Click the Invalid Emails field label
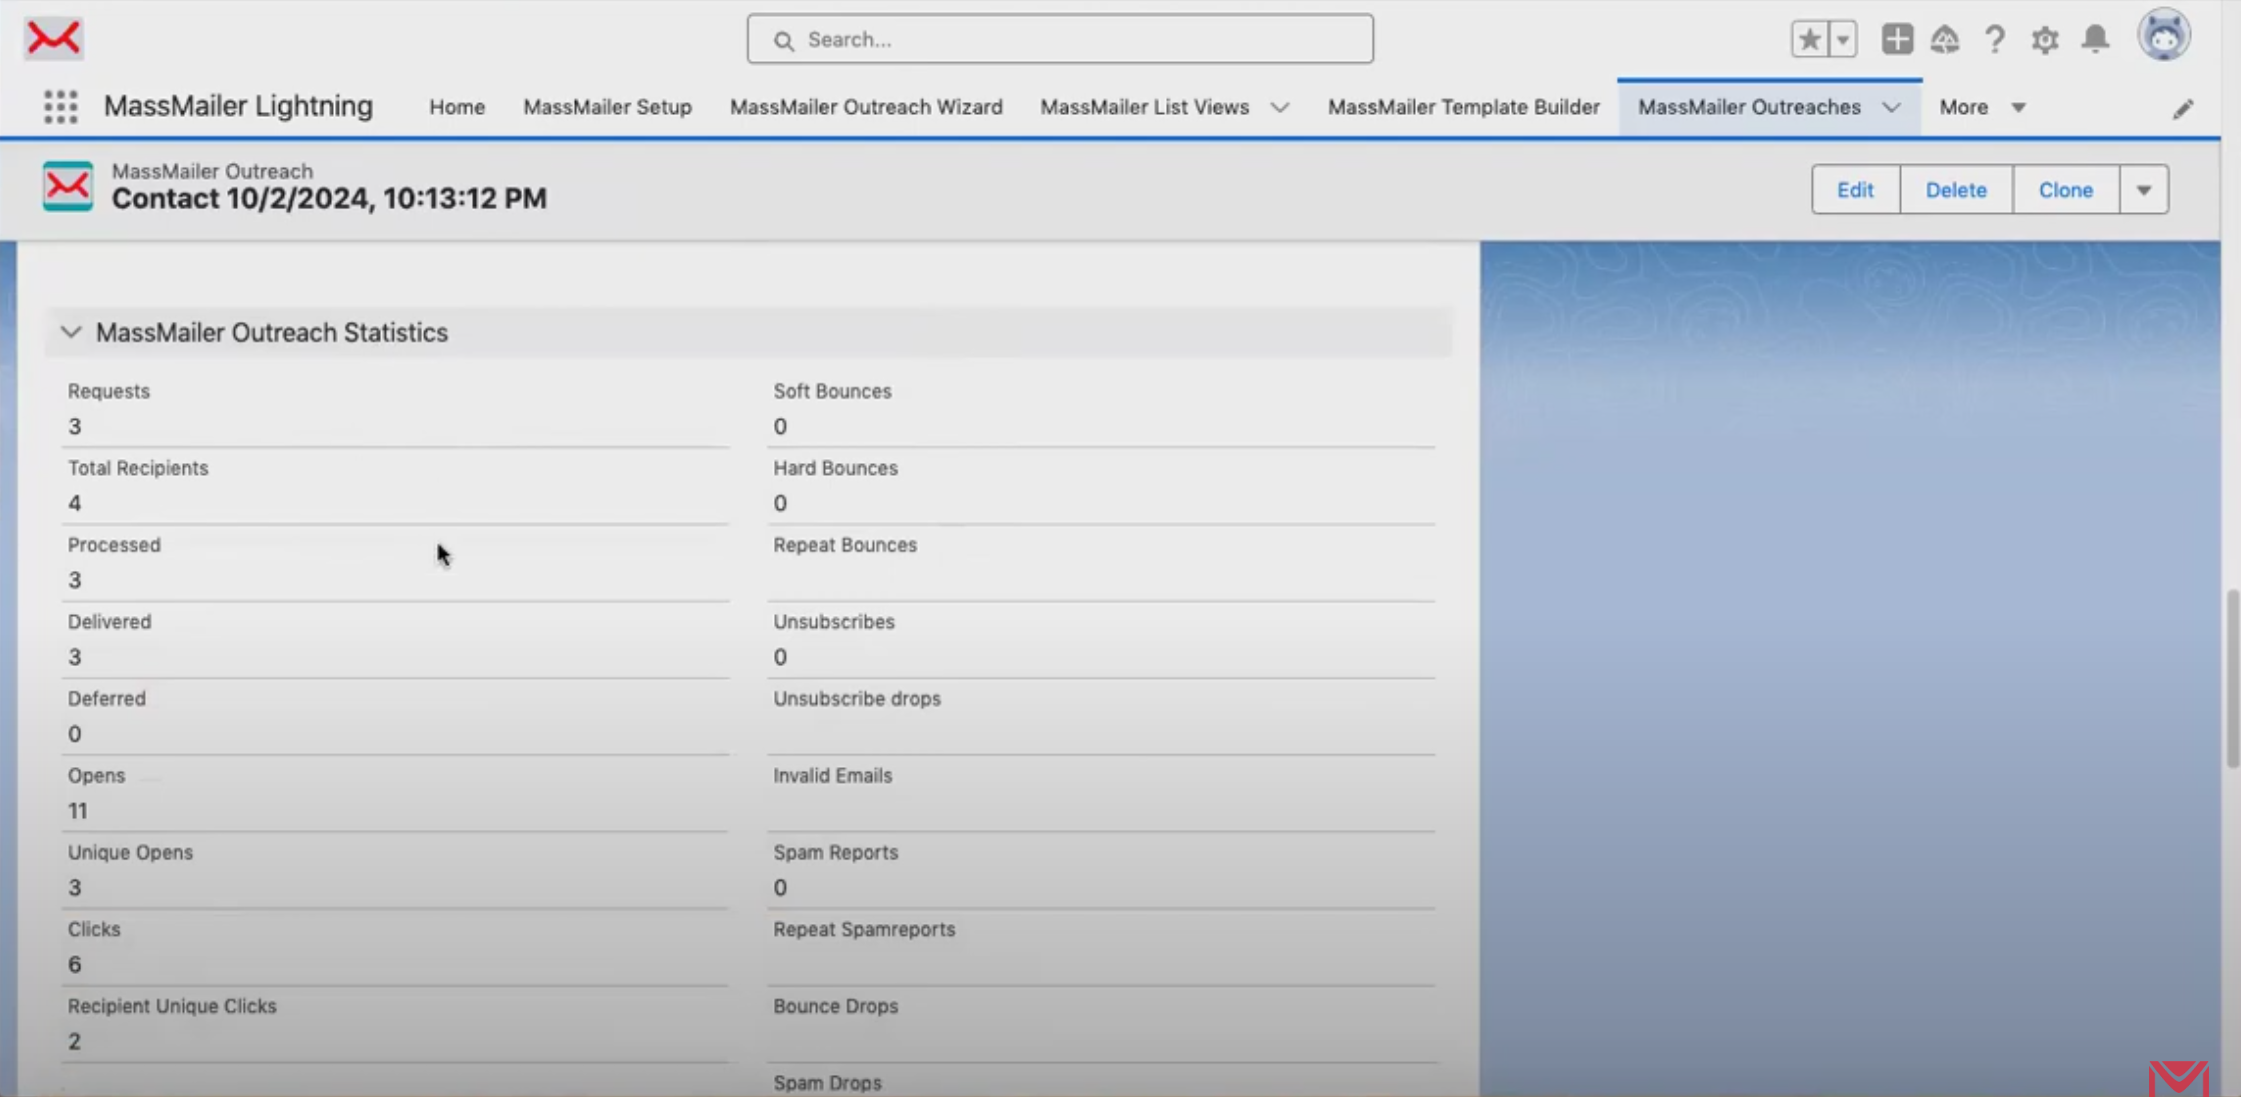Screen dimensions: 2241x1097 (832, 776)
